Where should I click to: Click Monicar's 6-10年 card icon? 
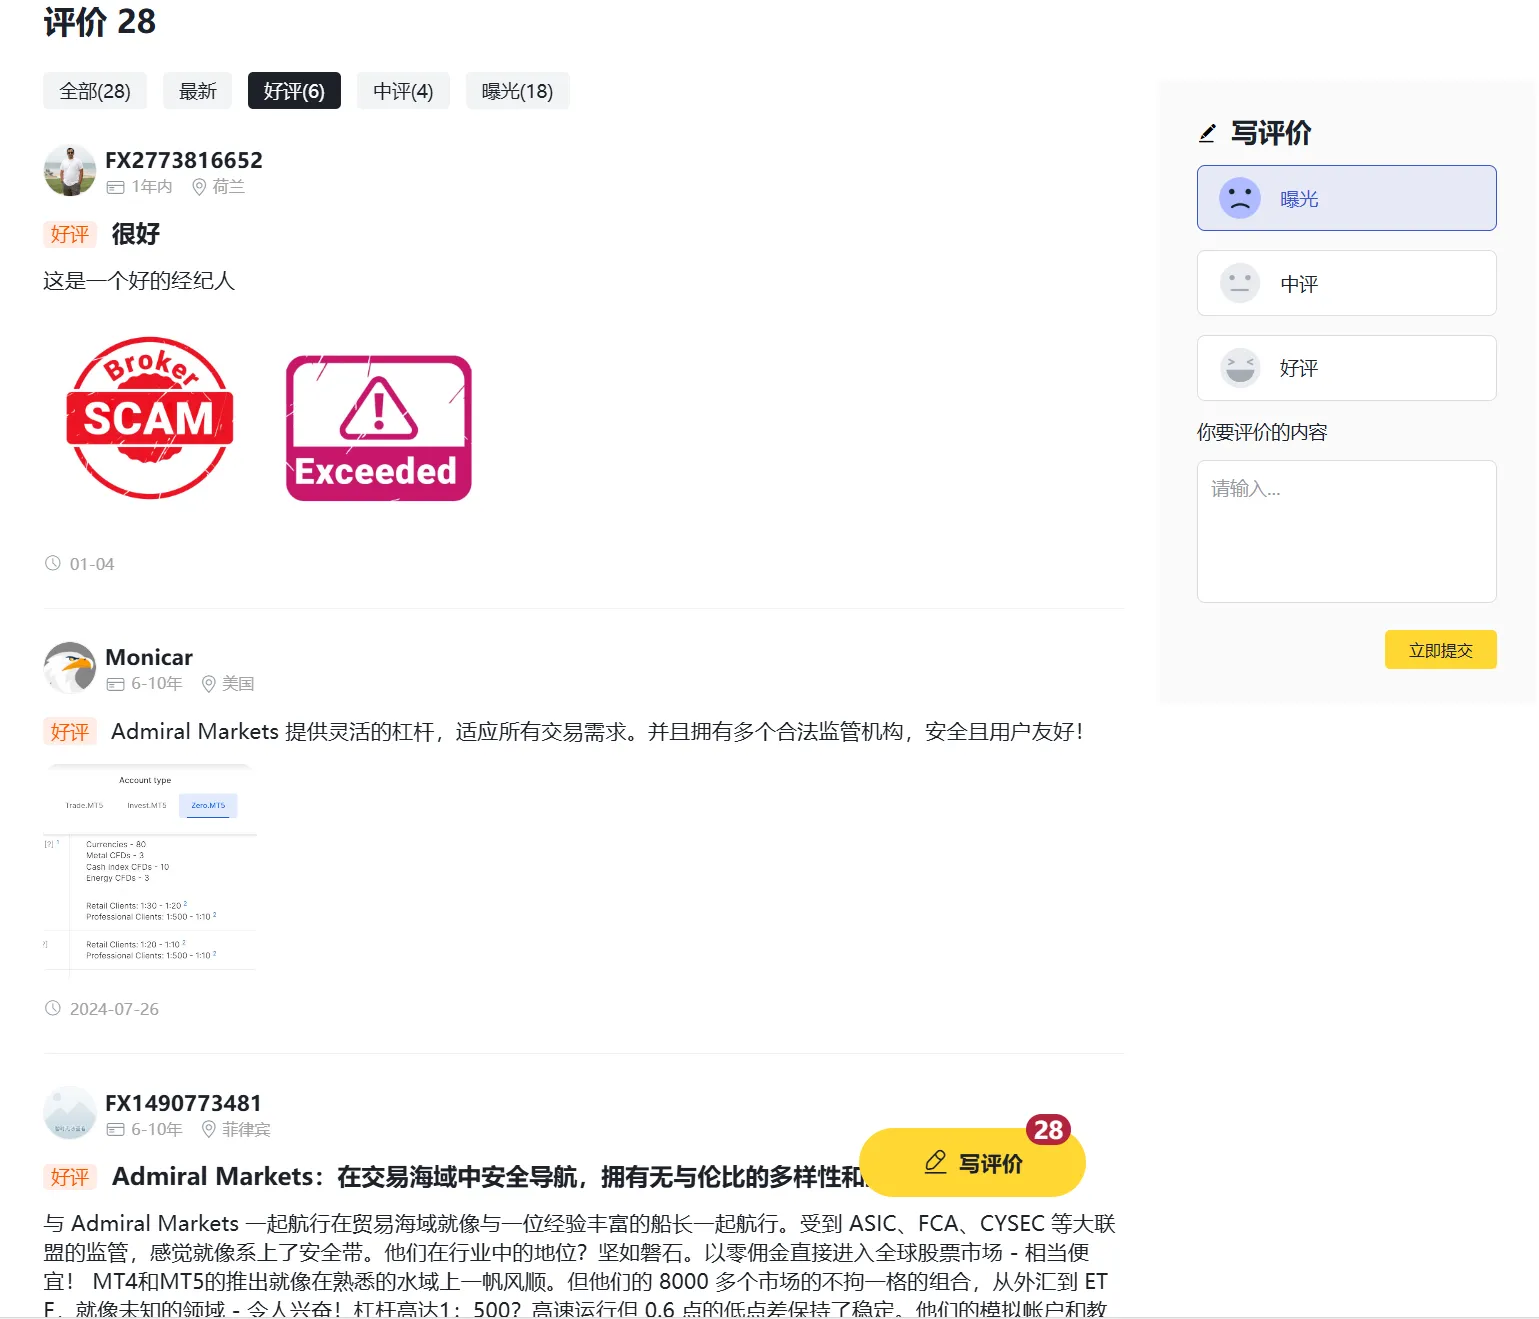click(x=116, y=684)
